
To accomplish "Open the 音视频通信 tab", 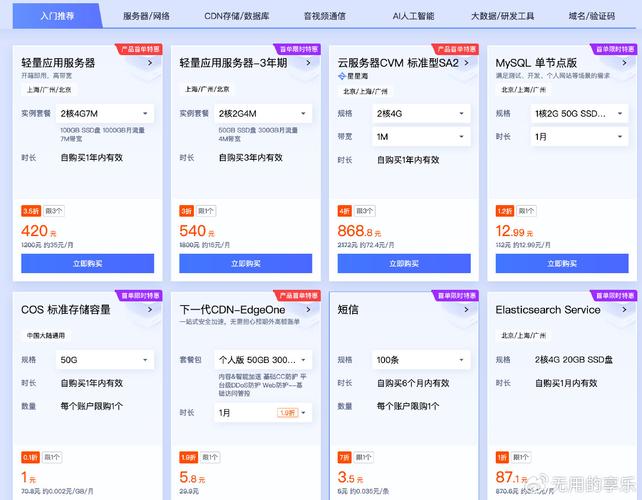I will point(325,16).
